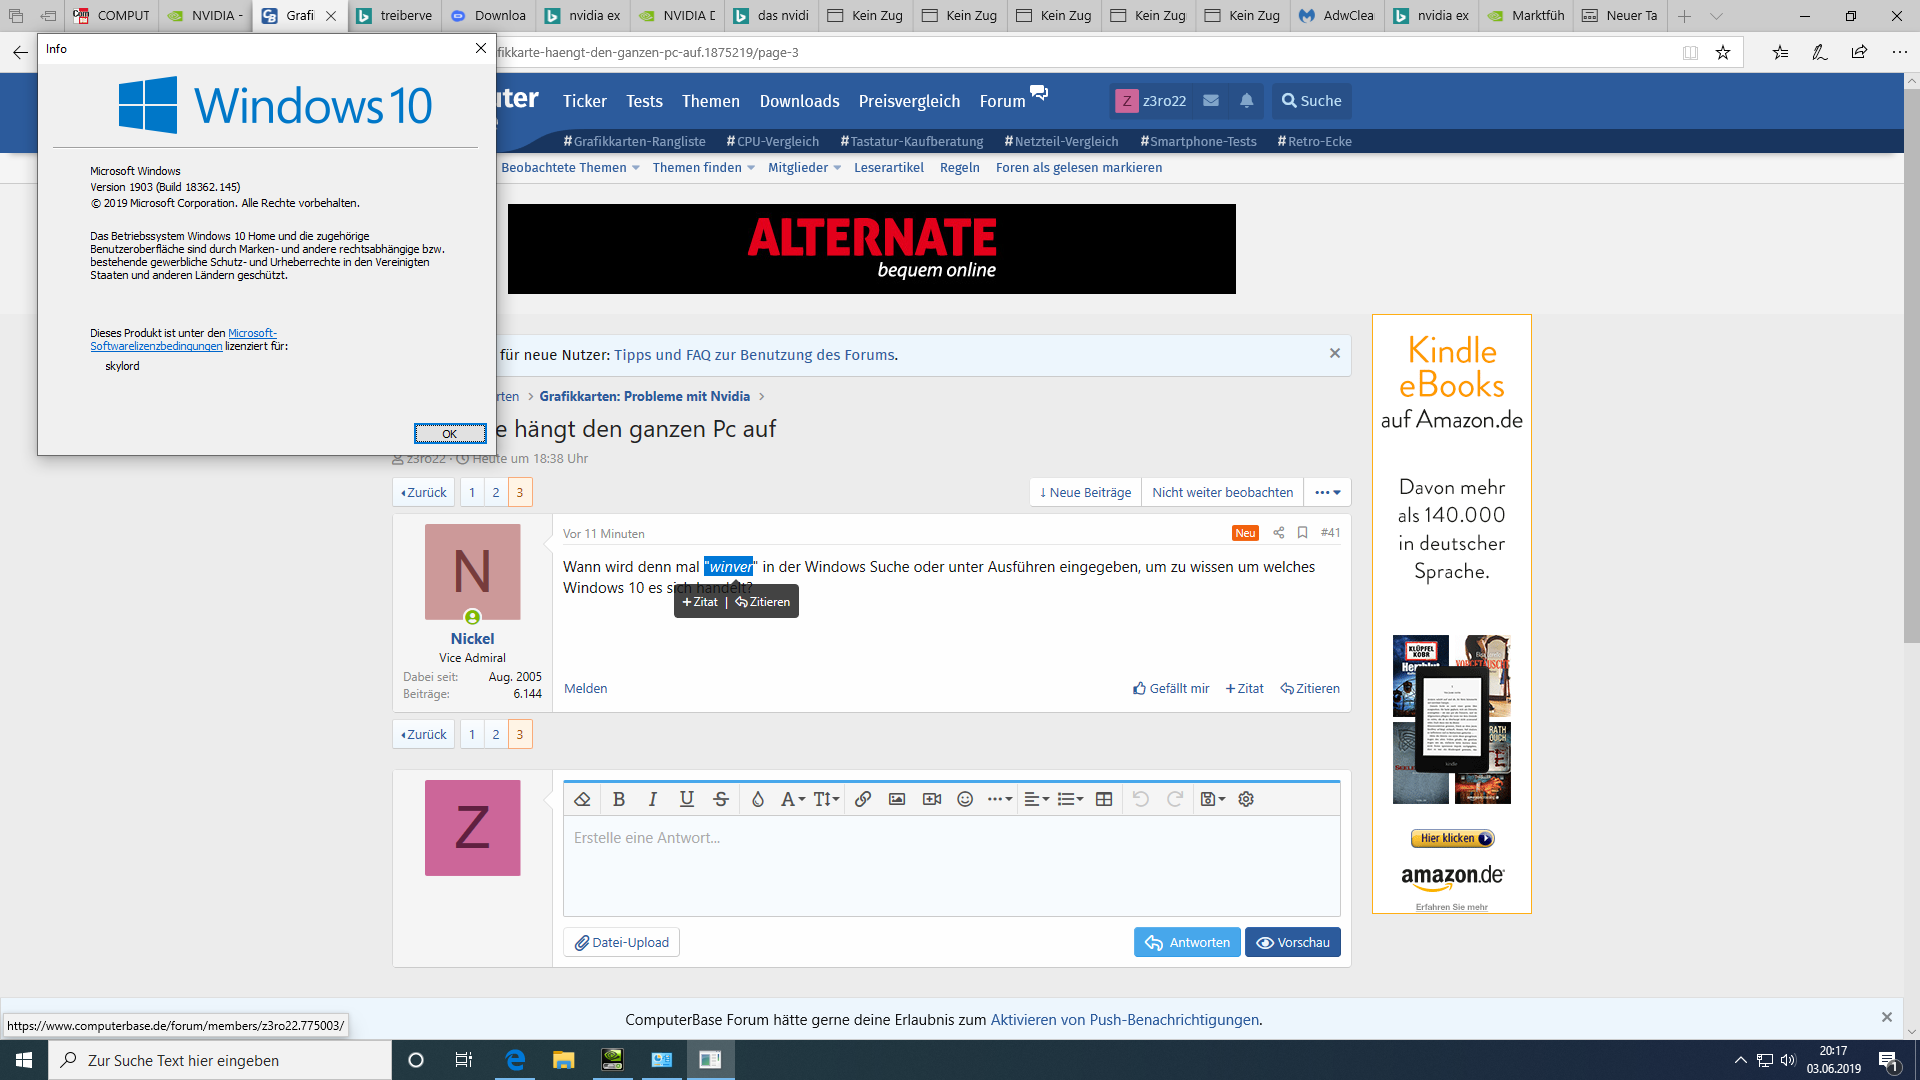
Task: Click the insert image icon
Action: coord(897,799)
